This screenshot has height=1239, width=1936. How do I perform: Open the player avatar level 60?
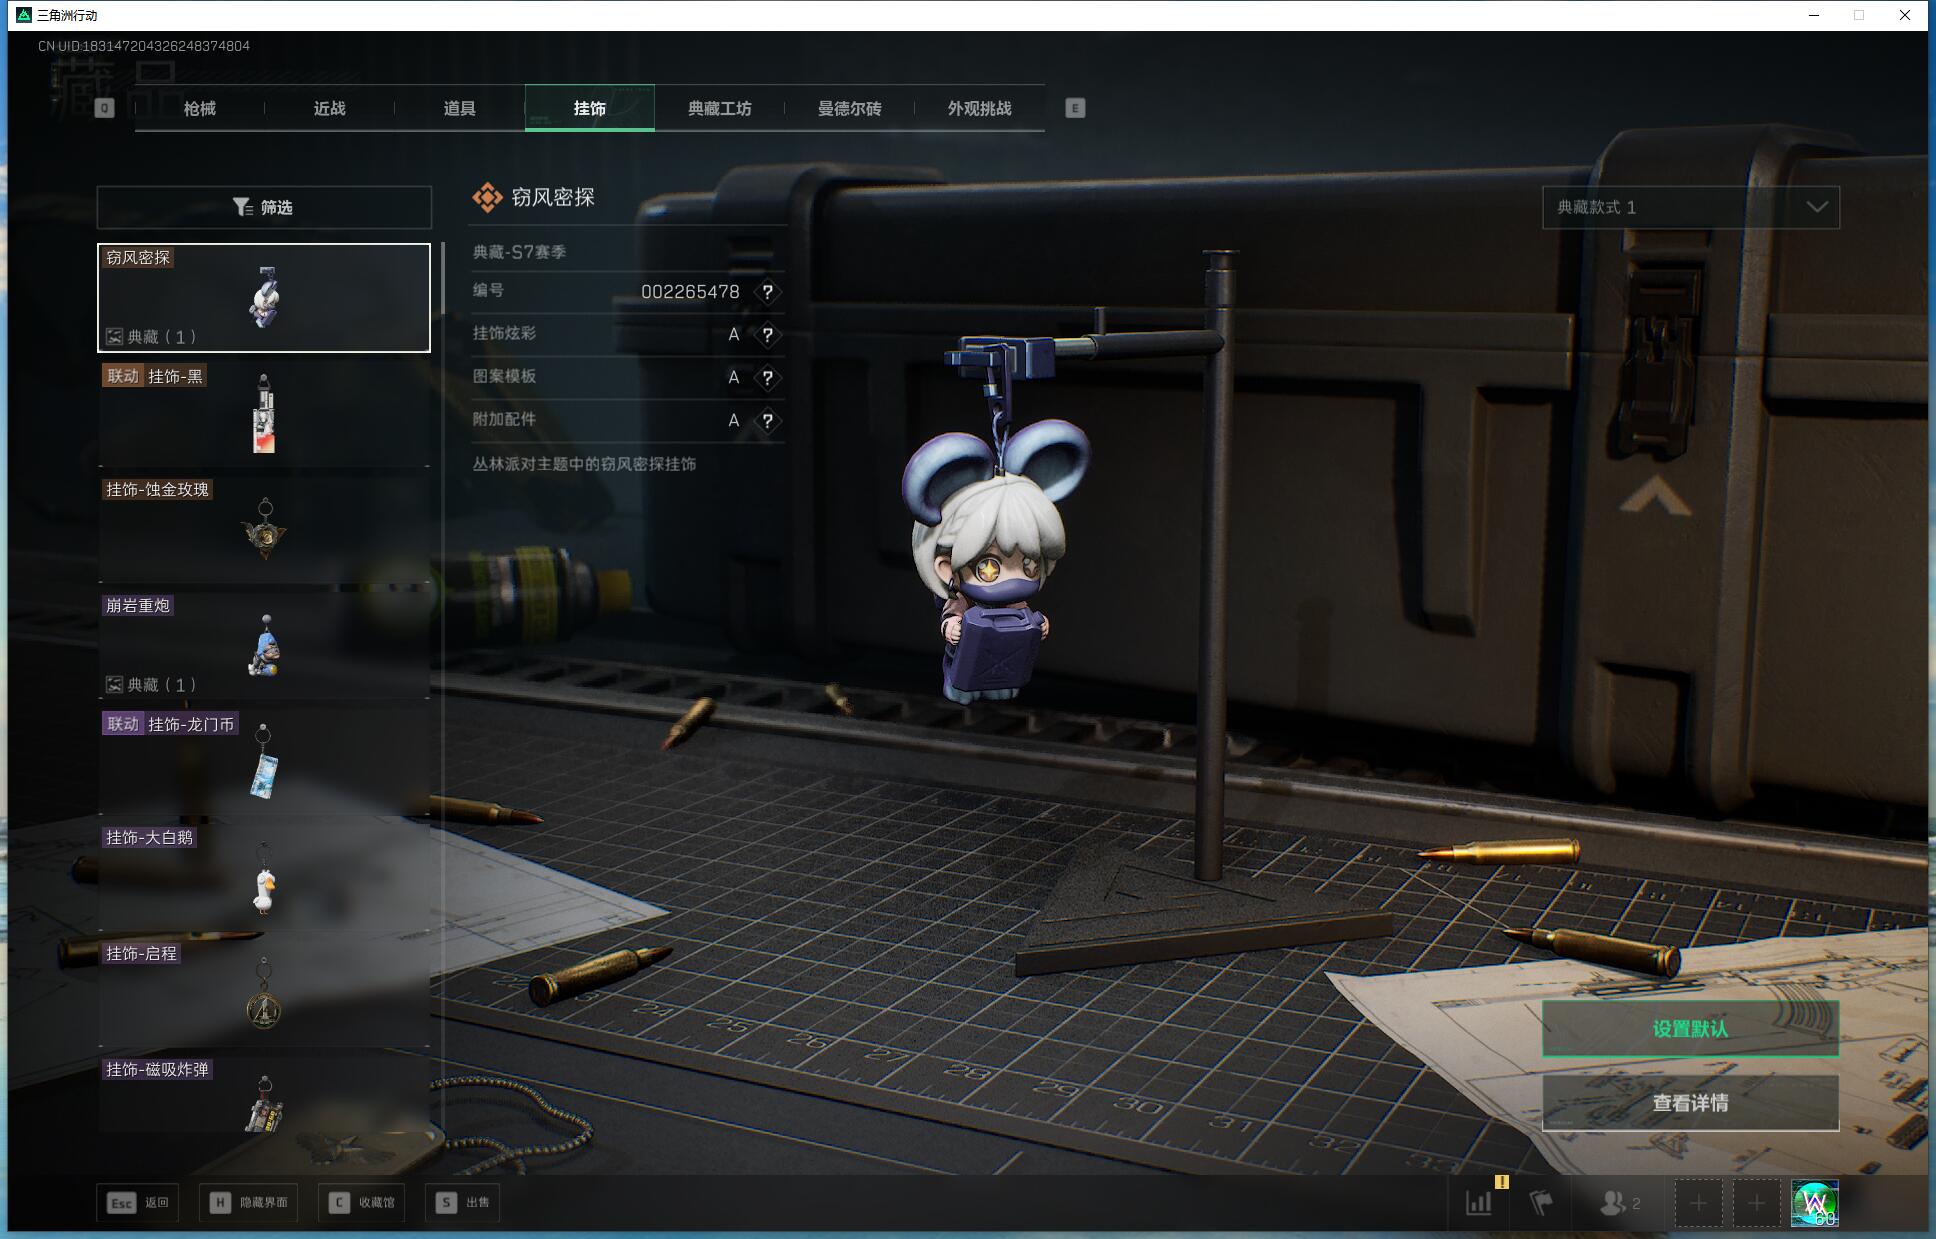1814,1203
